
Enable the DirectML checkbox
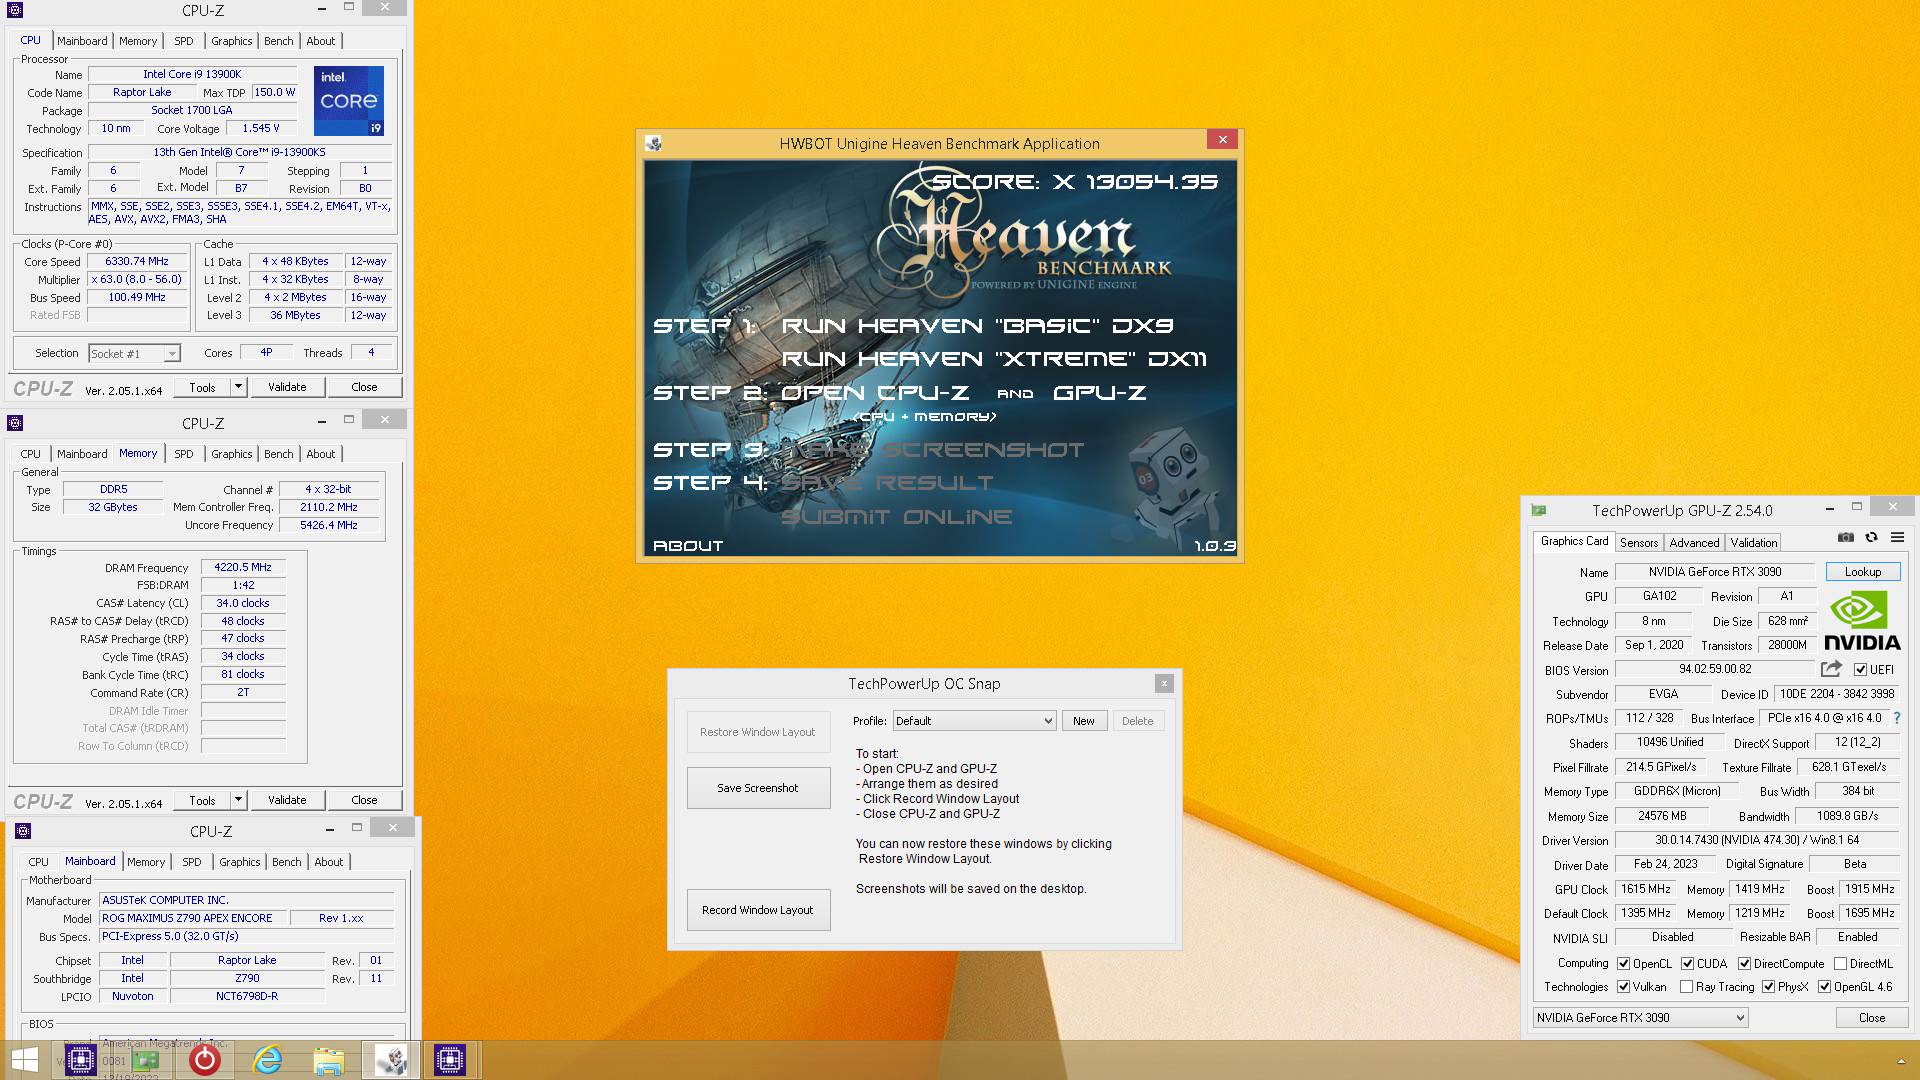click(1840, 964)
